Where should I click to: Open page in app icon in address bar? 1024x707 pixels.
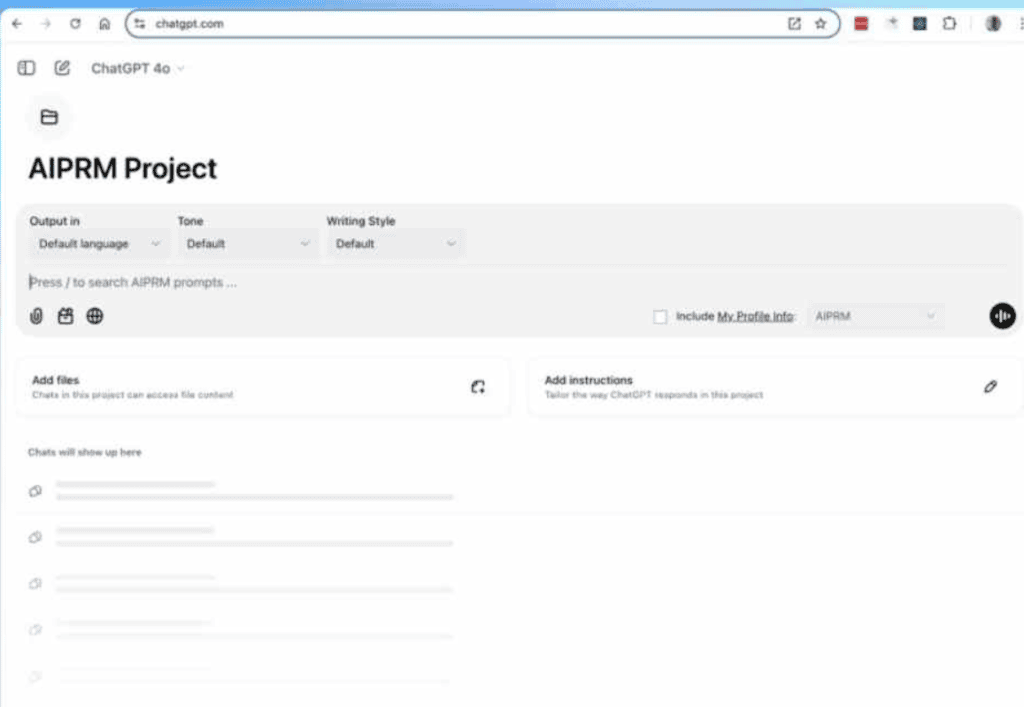pyautogui.click(x=794, y=24)
